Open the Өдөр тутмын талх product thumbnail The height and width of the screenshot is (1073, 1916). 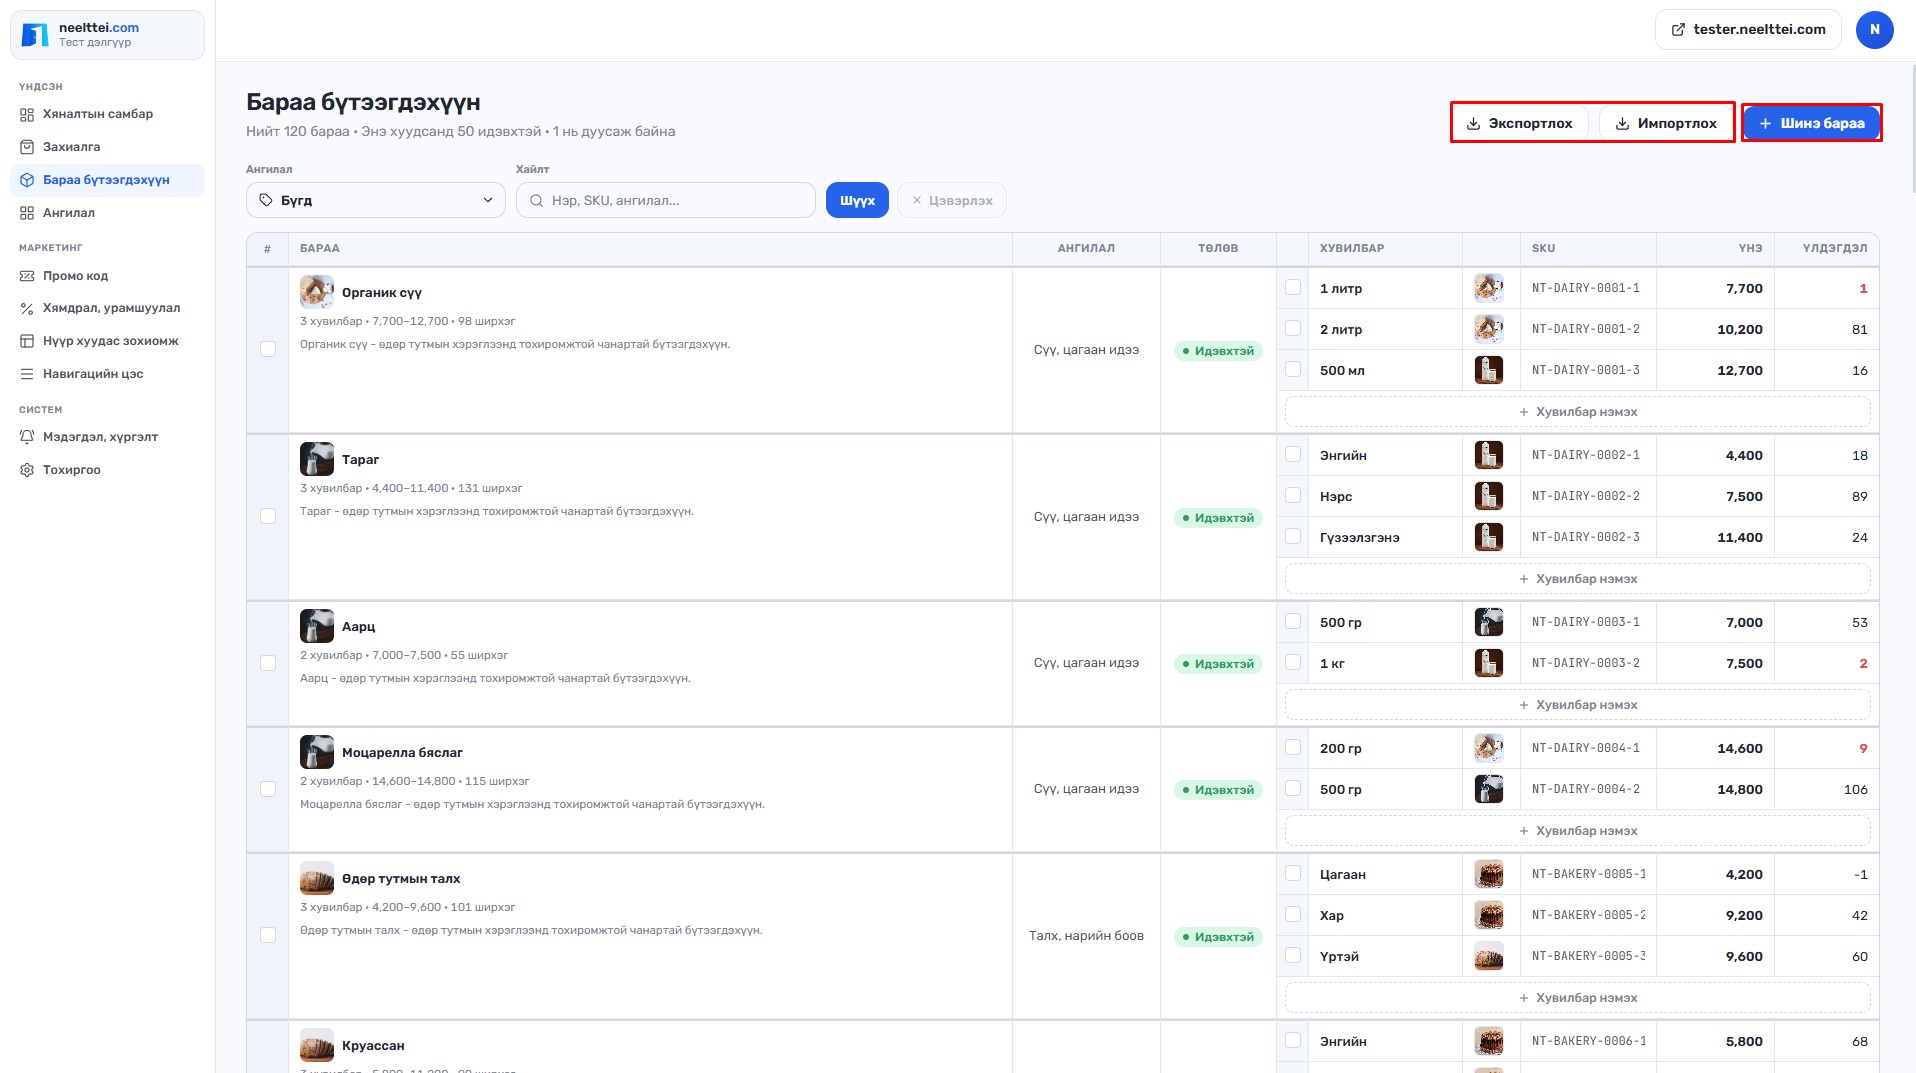(x=317, y=878)
